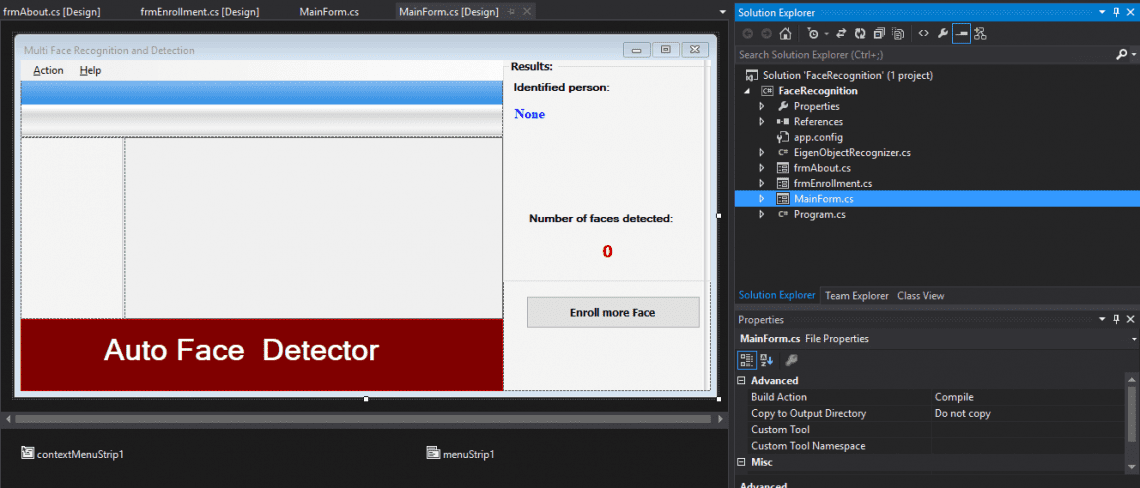Open the Action menu on the form
This screenshot has width=1140, height=488.
point(48,71)
